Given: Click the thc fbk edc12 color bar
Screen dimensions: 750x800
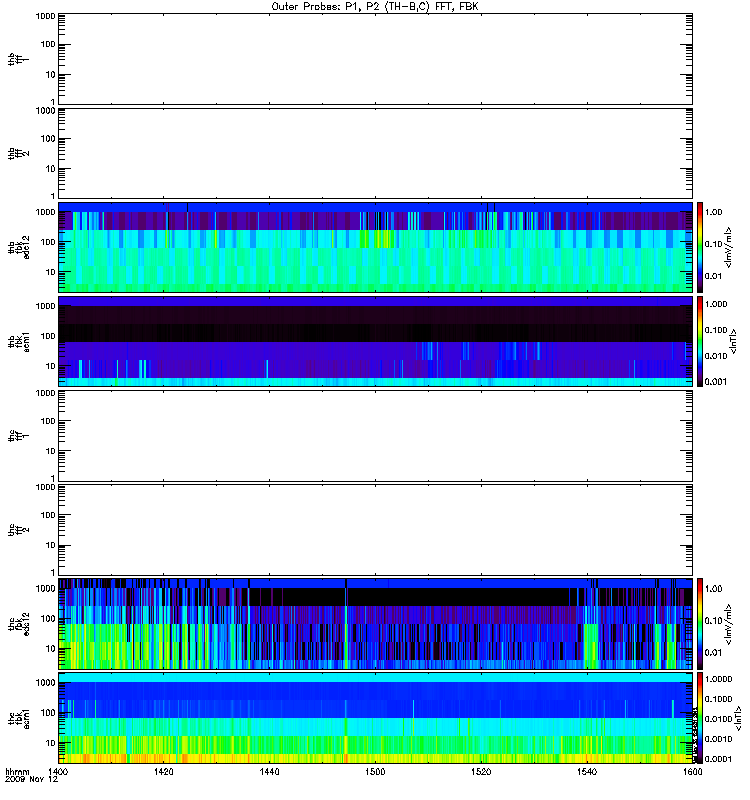Looking at the screenshot, I should (700, 623).
